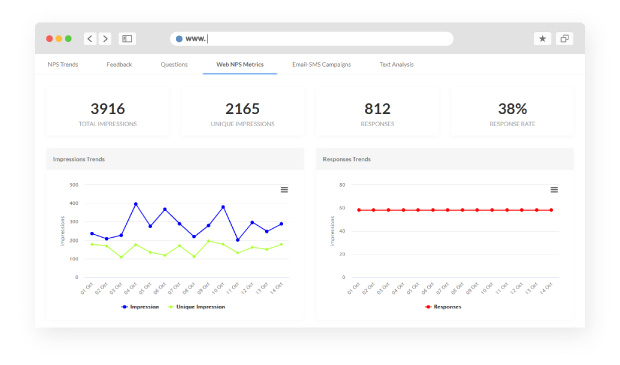Viewport: 620px width, 365px height.
Task: Click the 38% Response Rate card
Action: click(512, 112)
